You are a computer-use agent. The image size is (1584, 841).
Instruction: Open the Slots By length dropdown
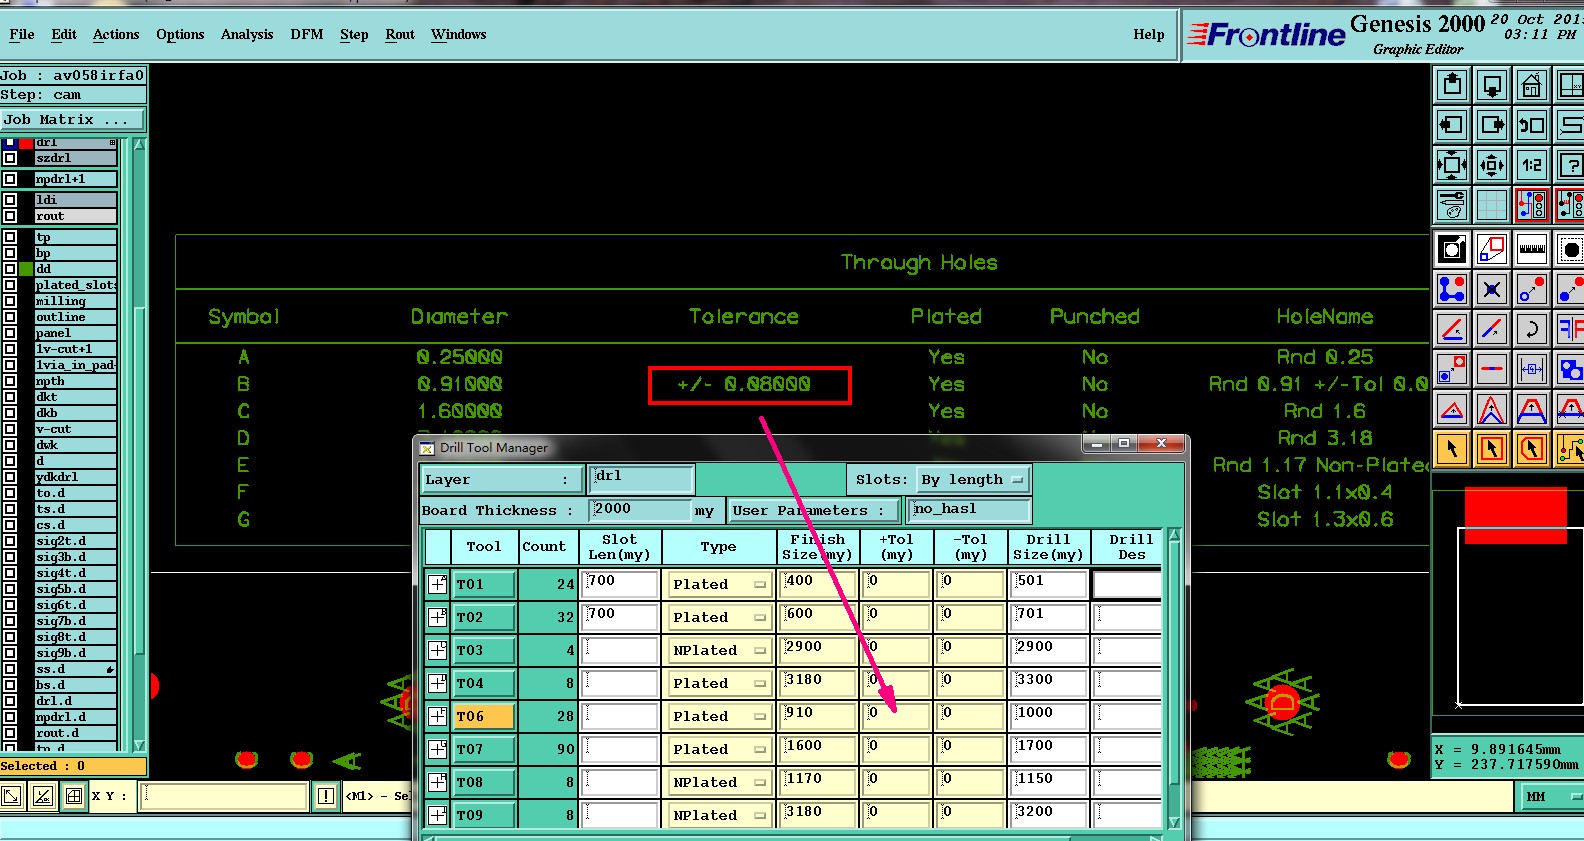[973, 480]
